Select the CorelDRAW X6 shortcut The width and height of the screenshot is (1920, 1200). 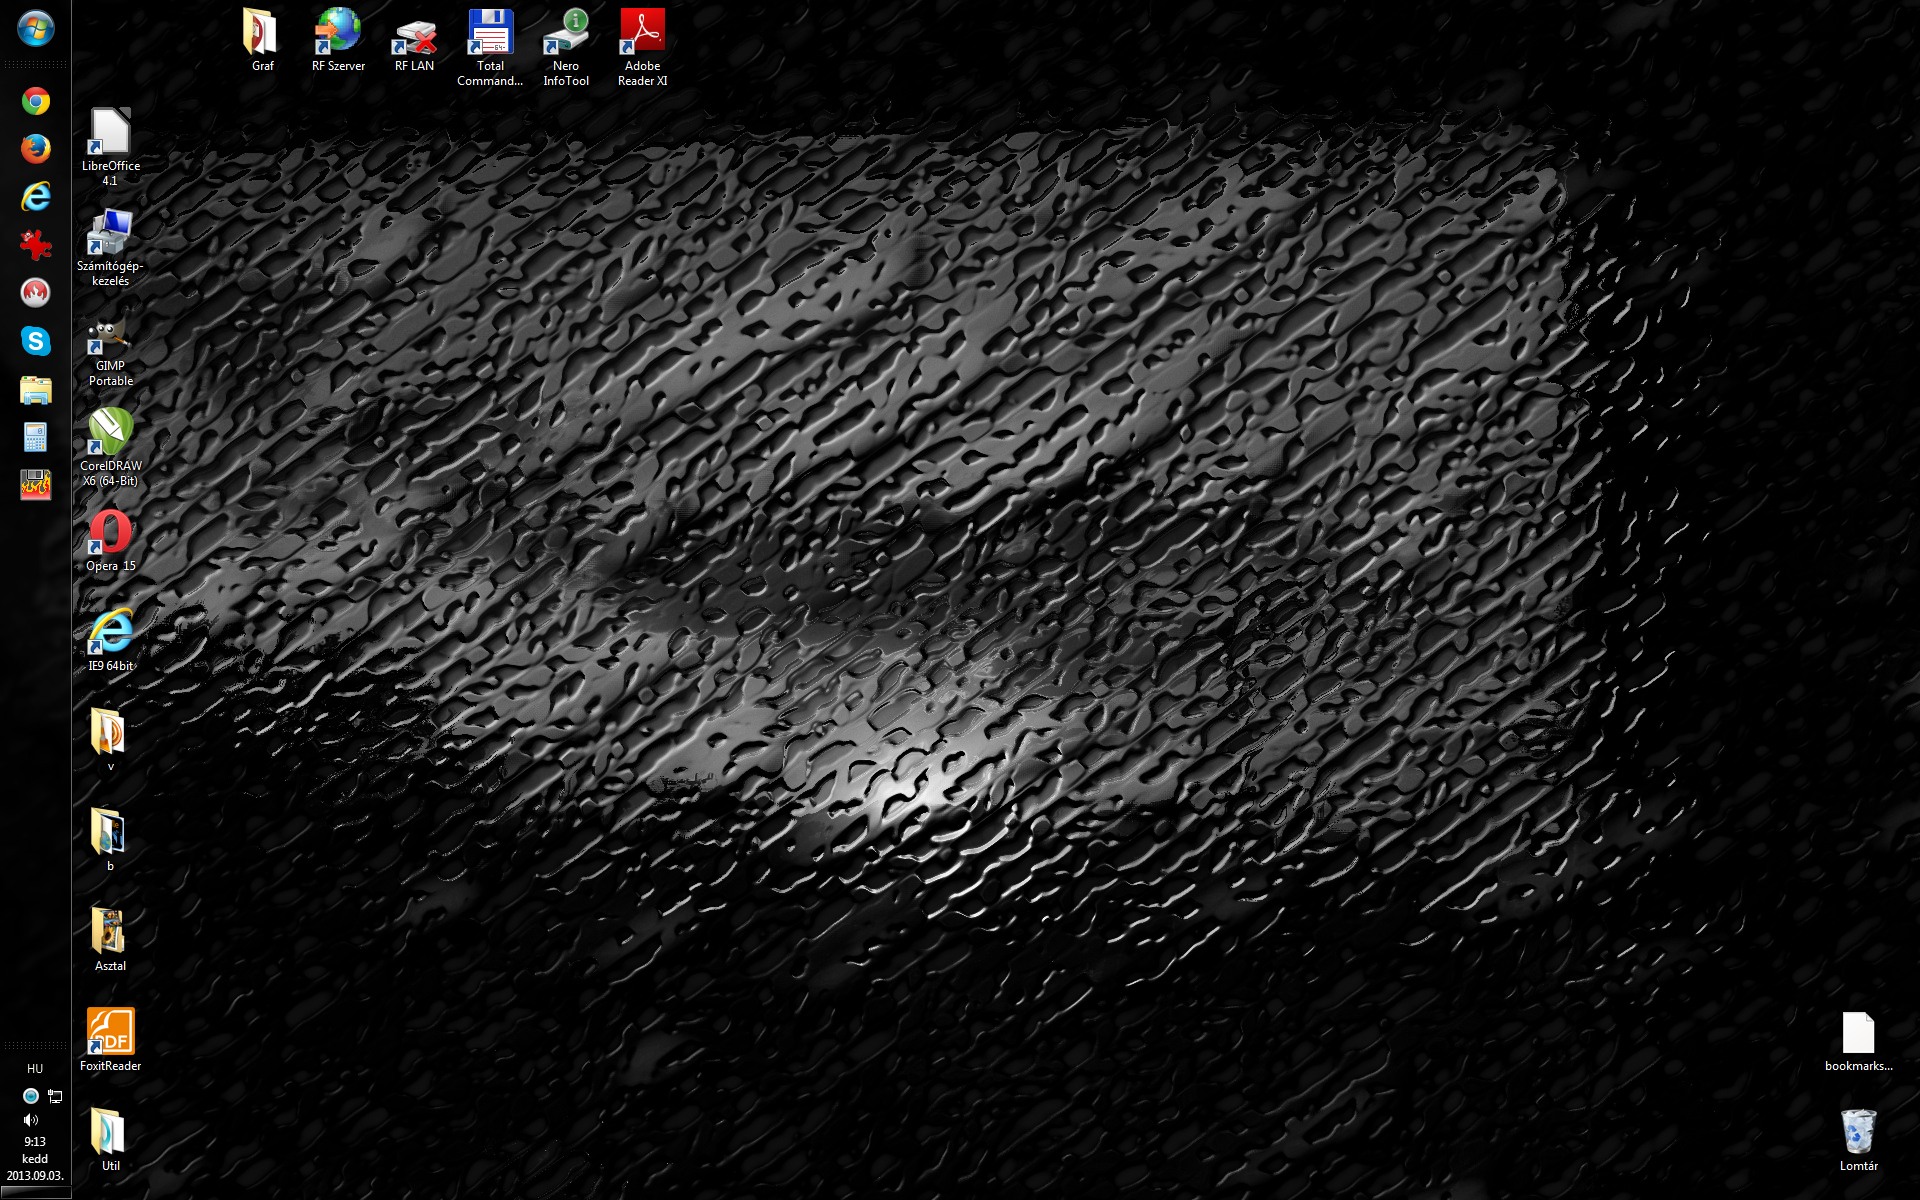pyautogui.click(x=110, y=448)
